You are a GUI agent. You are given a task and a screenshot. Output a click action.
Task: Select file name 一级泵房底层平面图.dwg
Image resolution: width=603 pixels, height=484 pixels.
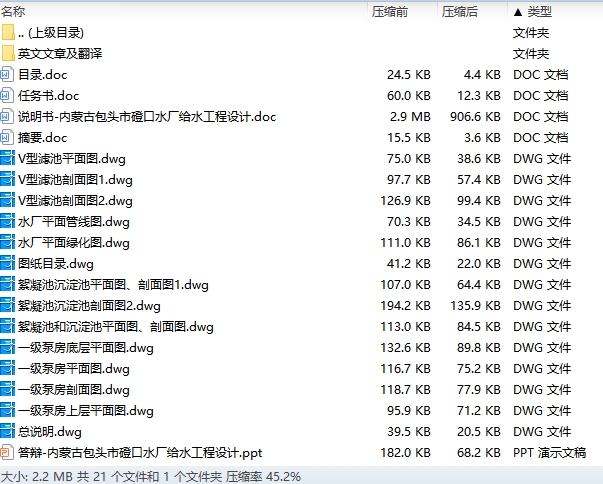85,348
